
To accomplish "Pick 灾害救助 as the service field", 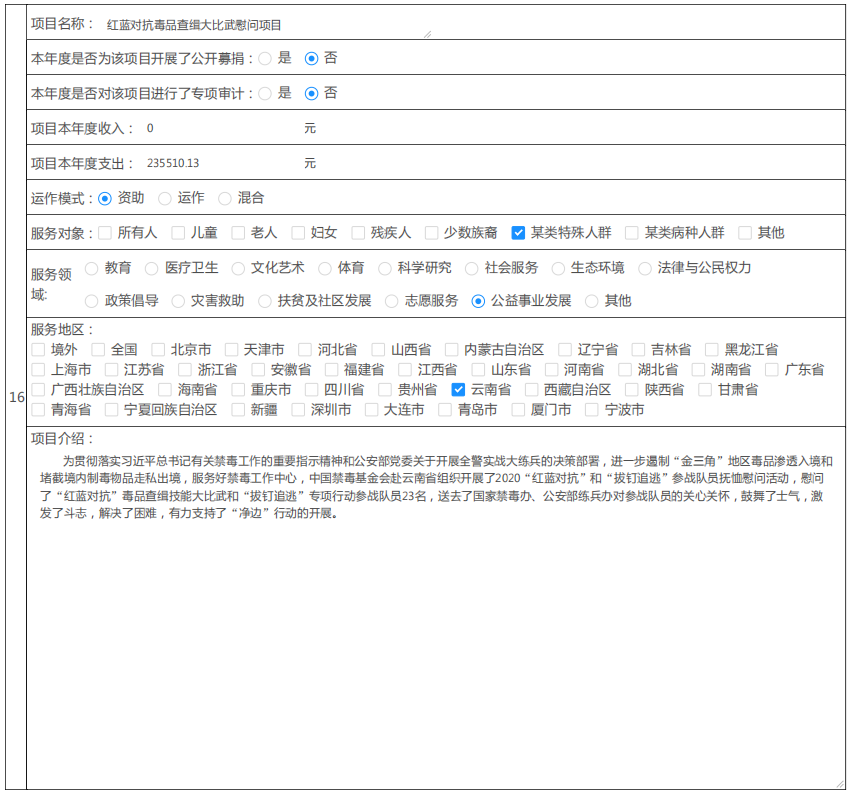I will tap(178, 301).
